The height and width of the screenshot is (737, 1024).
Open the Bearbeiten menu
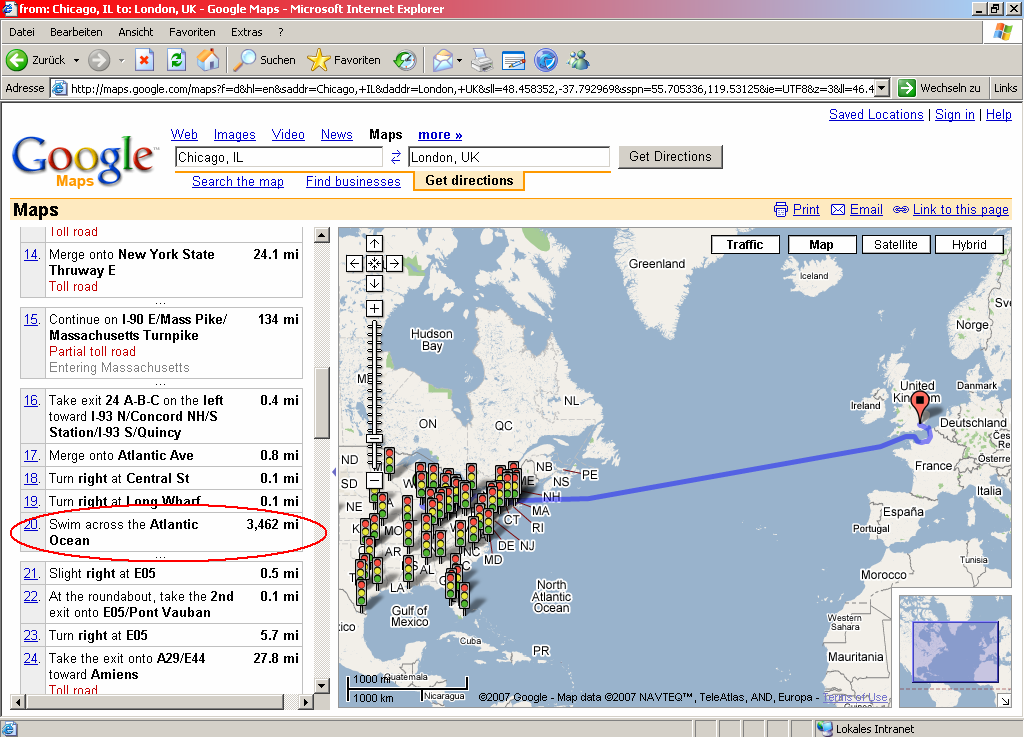pyautogui.click(x=76, y=32)
